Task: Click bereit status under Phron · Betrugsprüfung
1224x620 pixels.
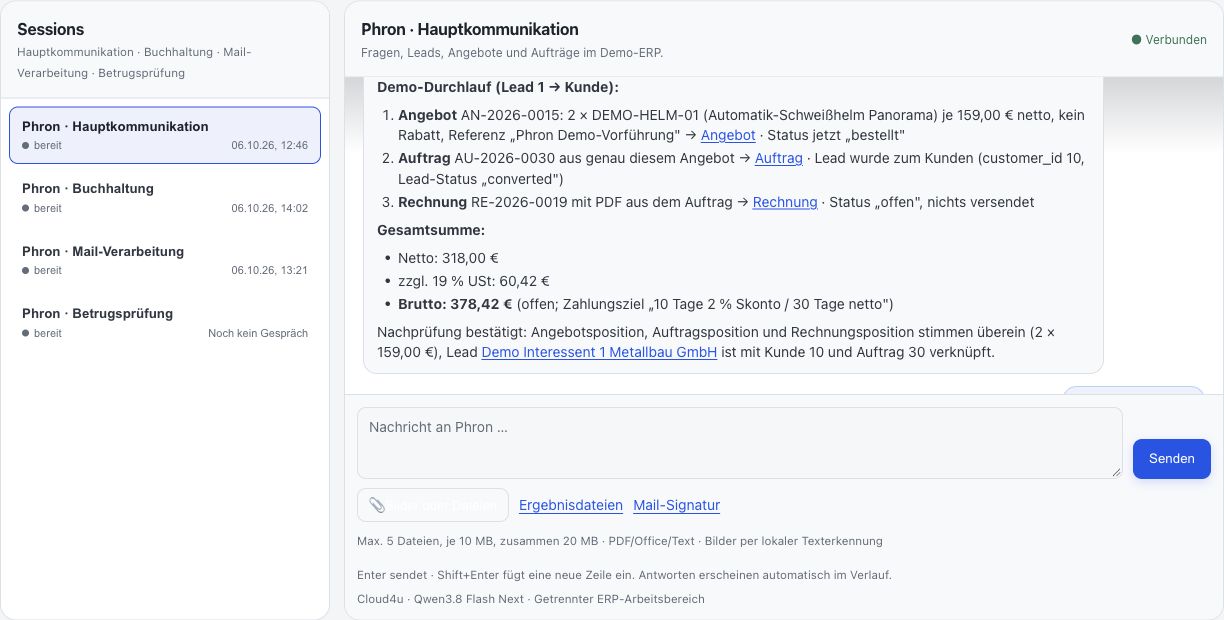Action: pyautogui.click(x=42, y=333)
